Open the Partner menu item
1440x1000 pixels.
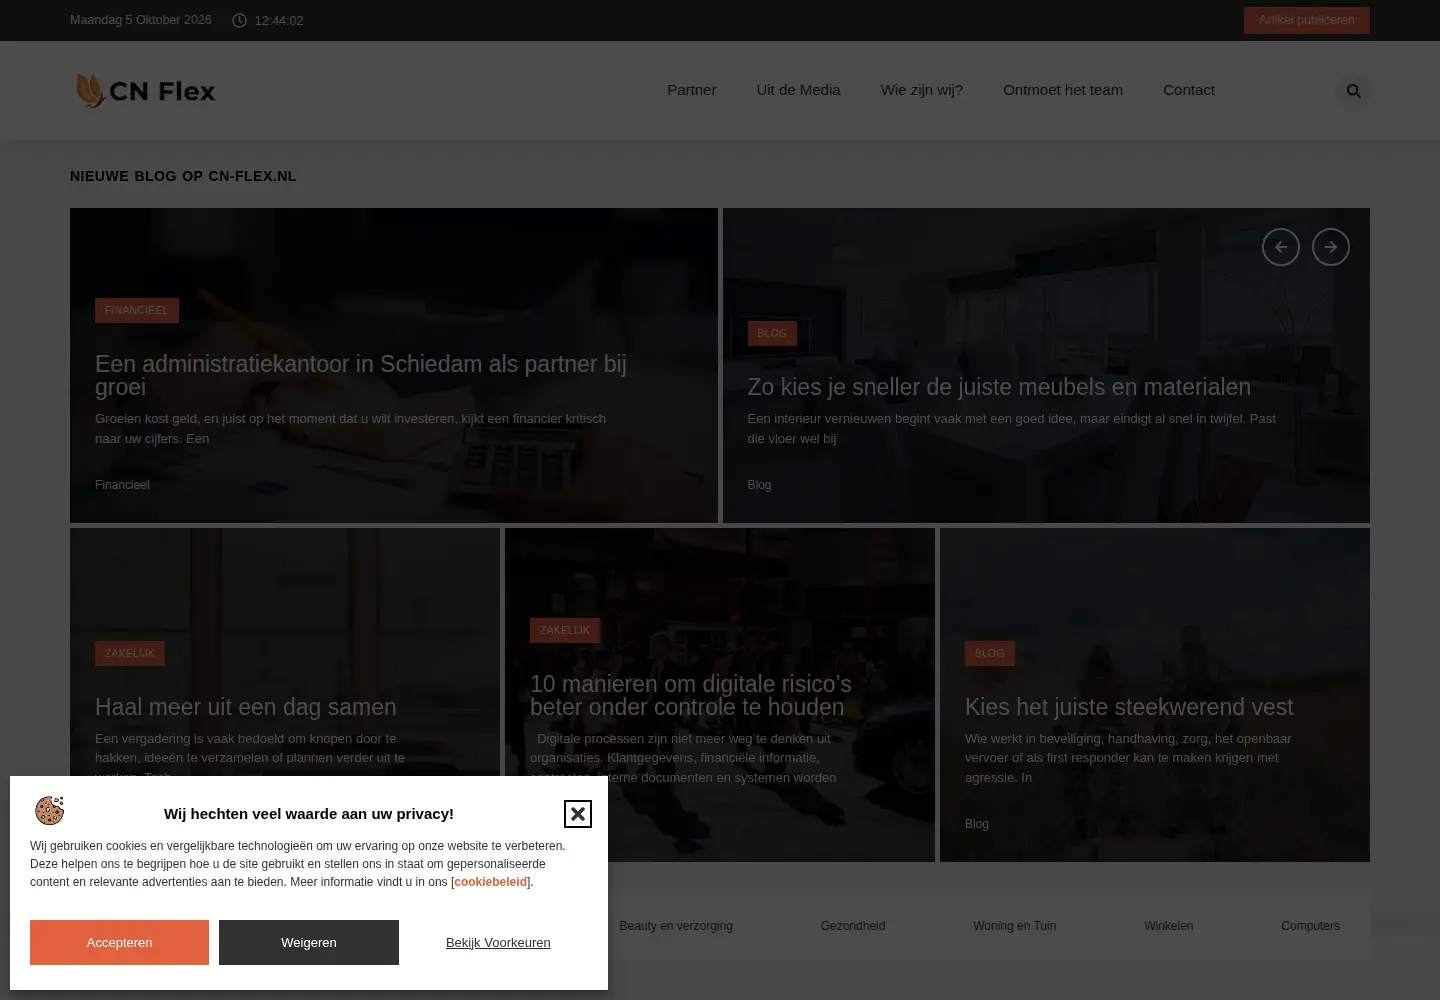(x=691, y=90)
